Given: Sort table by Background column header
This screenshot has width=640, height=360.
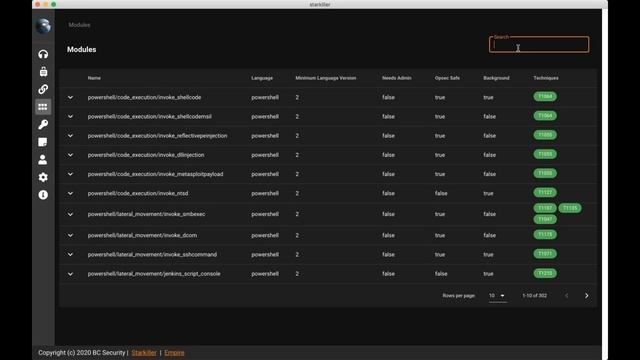Looking at the screenshot, I should (496, 78).
